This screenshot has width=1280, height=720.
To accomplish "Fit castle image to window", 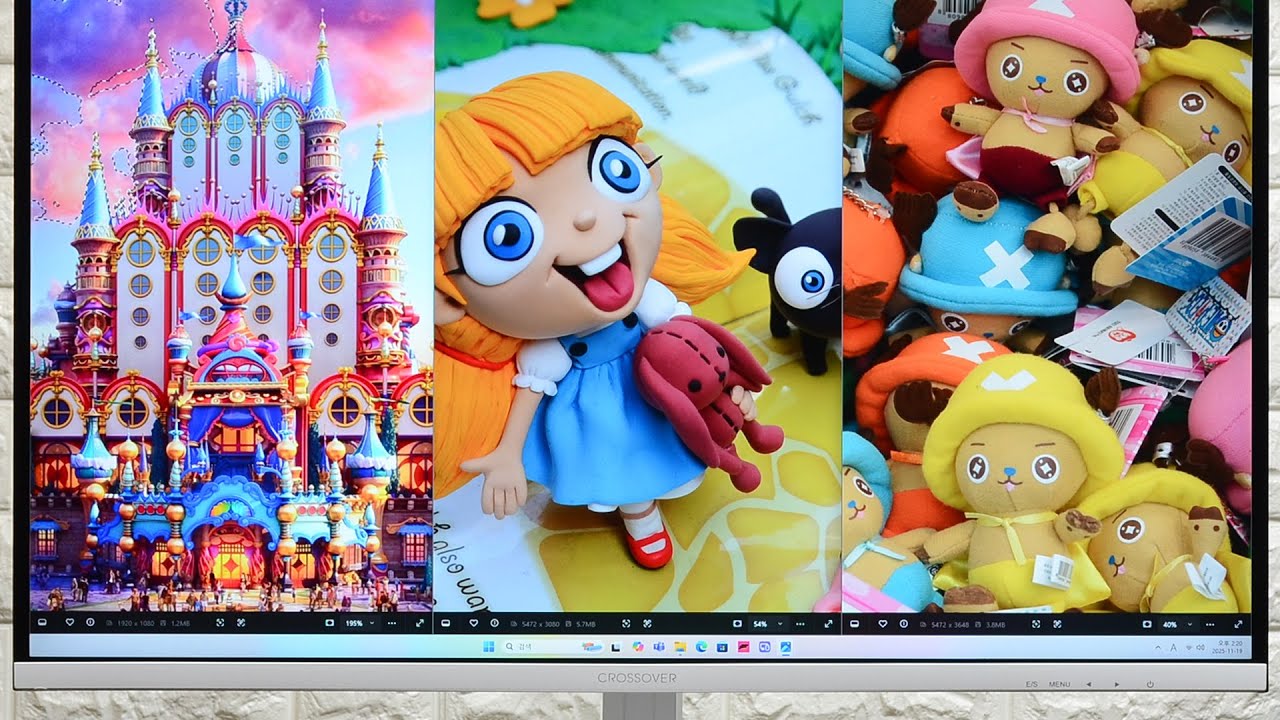I will tap(220, 623).
